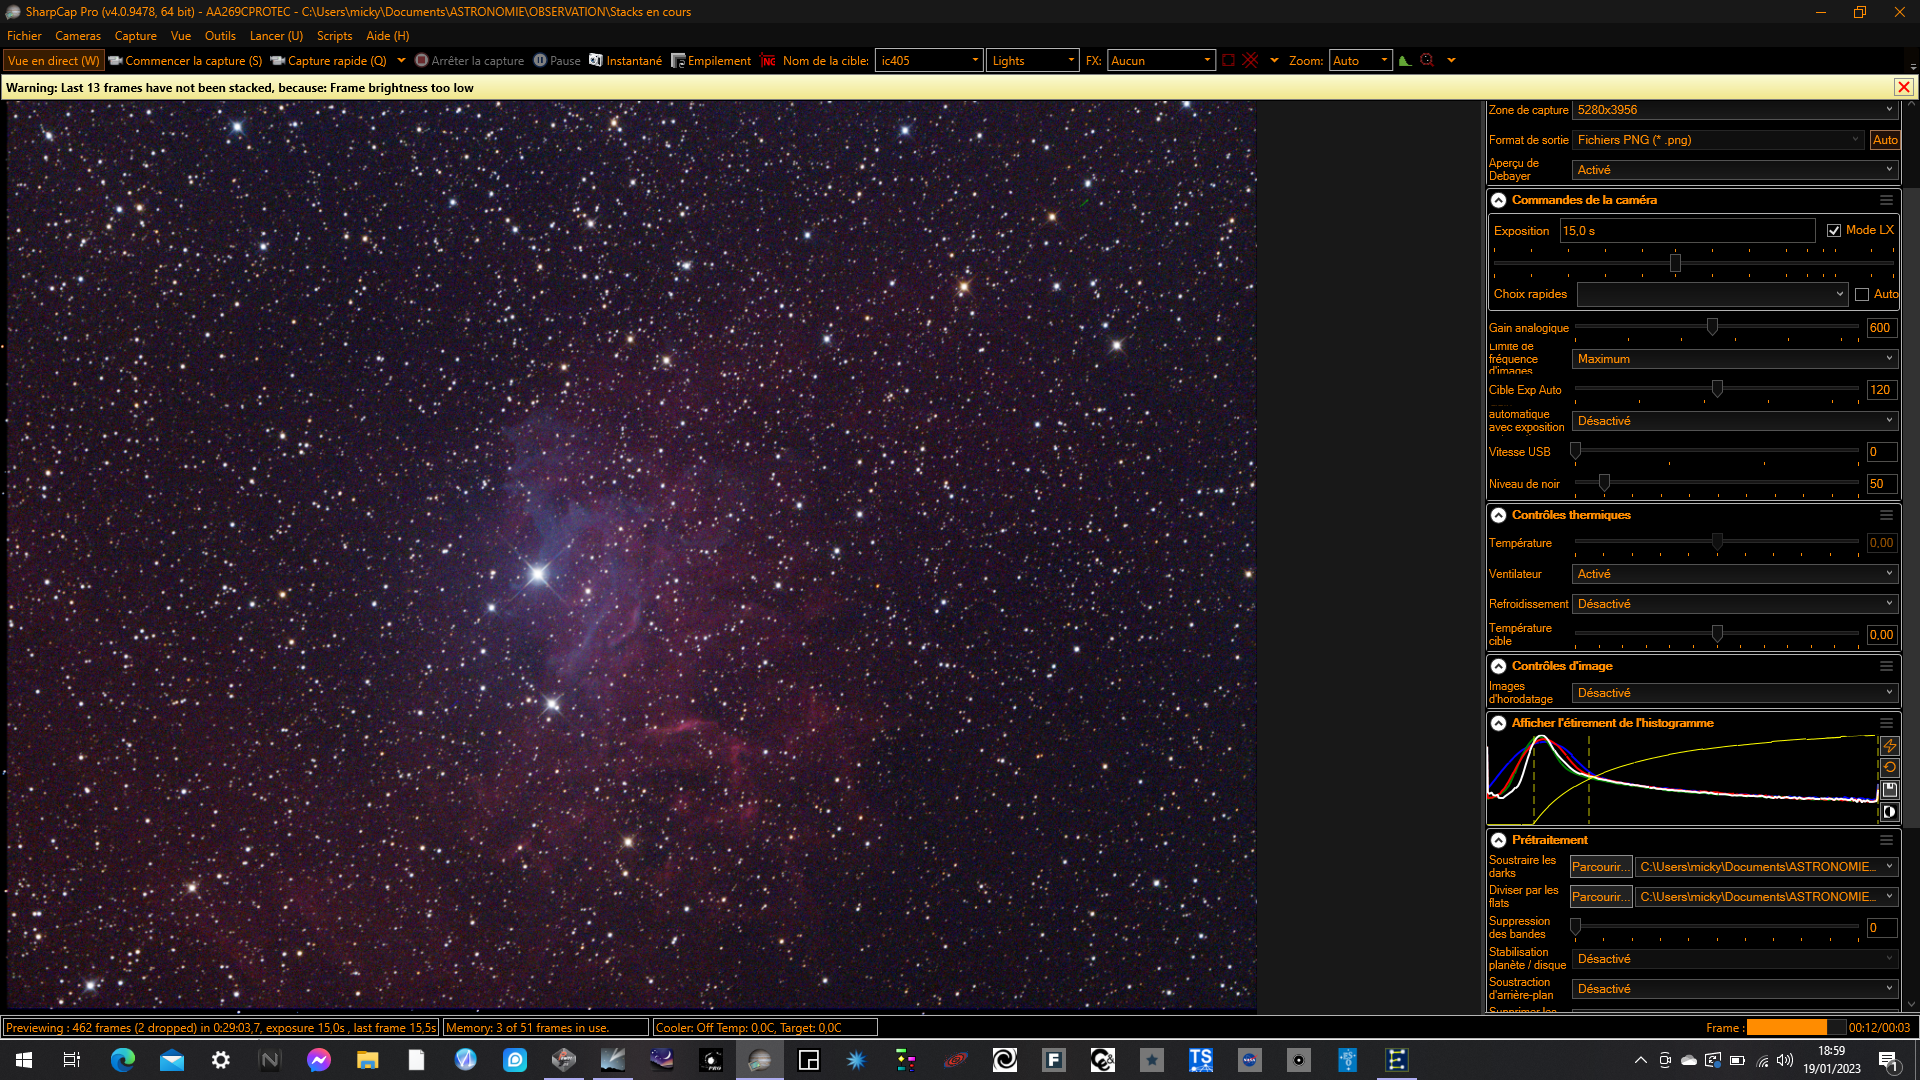This screenshot has height=1080, width=1920.
Task: Open the Cameras menu
Action: (78, 36)
